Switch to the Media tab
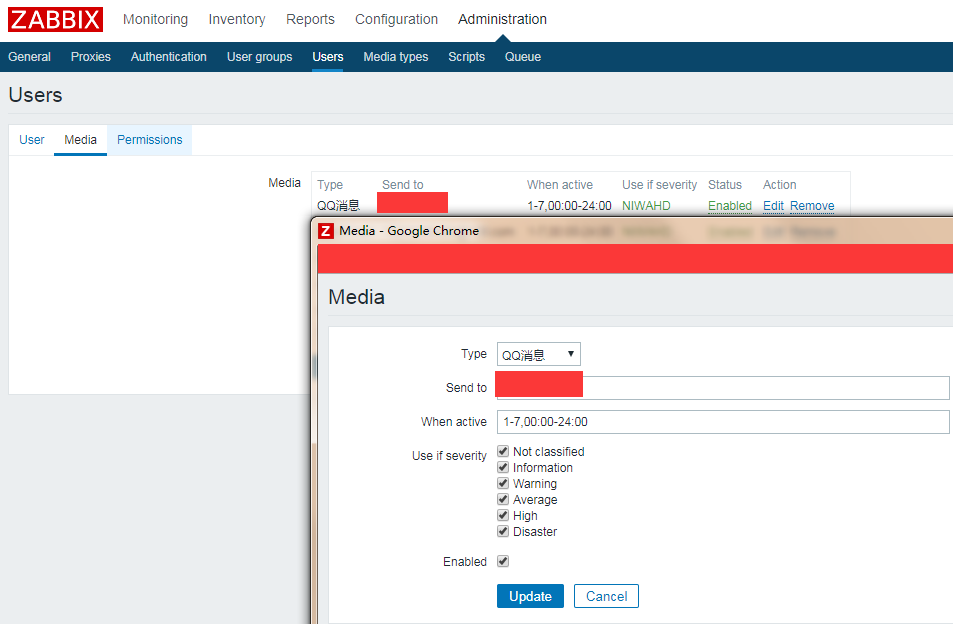 [x=80, y=140]
